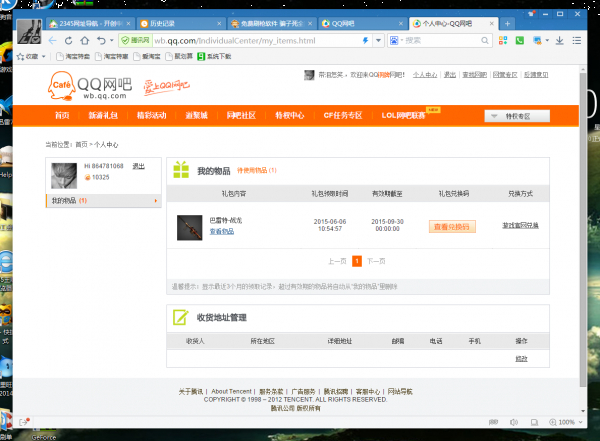
Task: Click the magnifier search icon
Action: coord(485,40)
